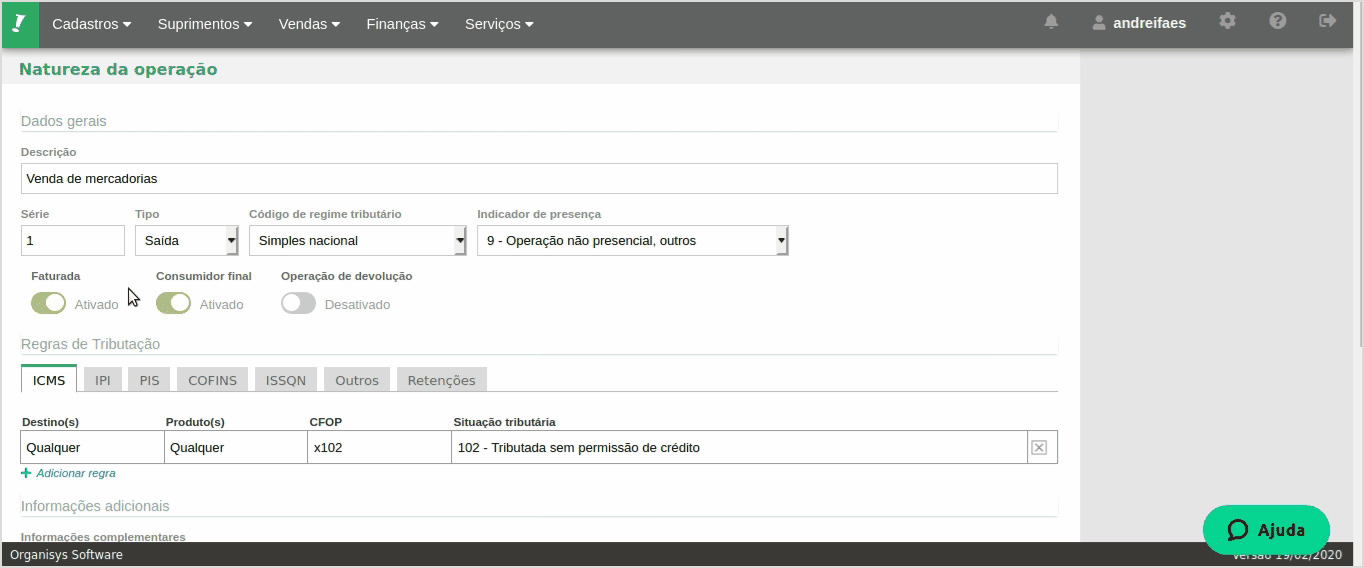
Task: Open the Indicador de presença dropdown
Action: click(x=632, y=241)
